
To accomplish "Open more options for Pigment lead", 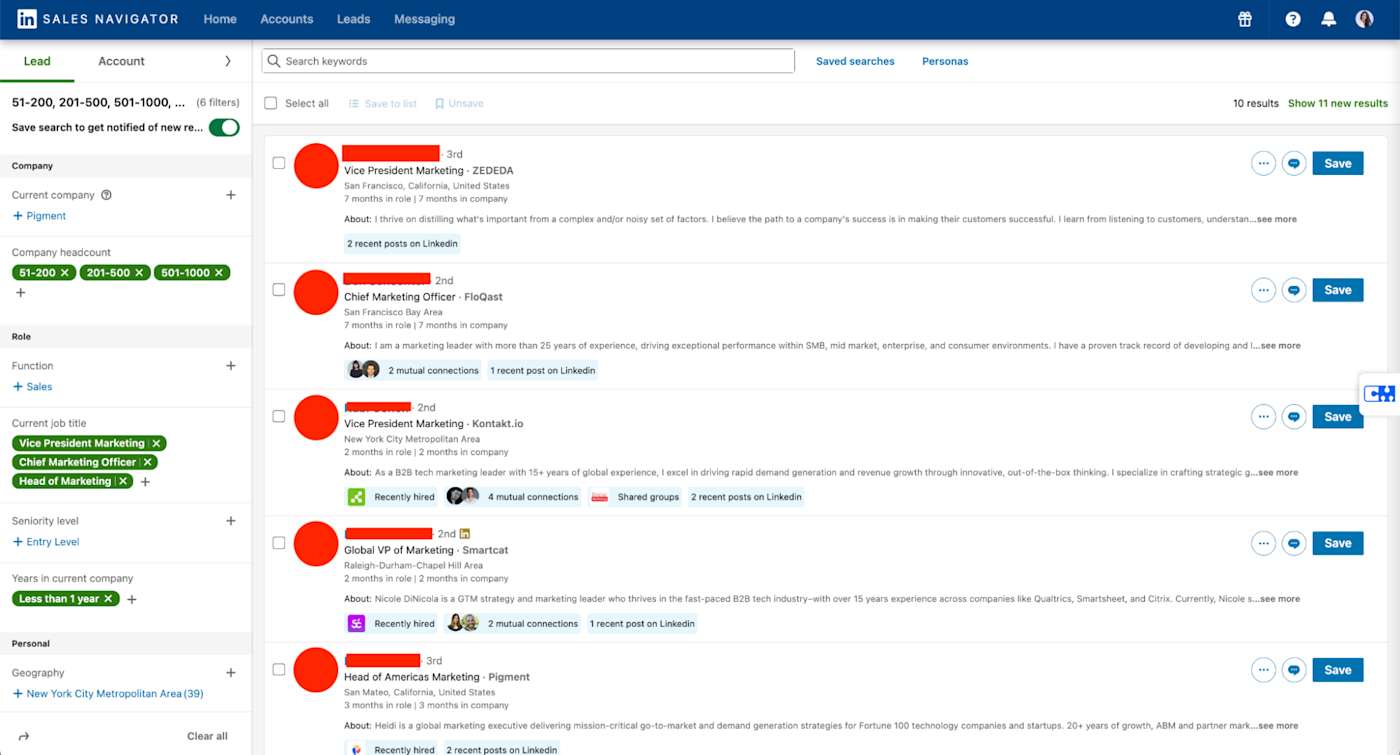I will tap(1263, 670).
